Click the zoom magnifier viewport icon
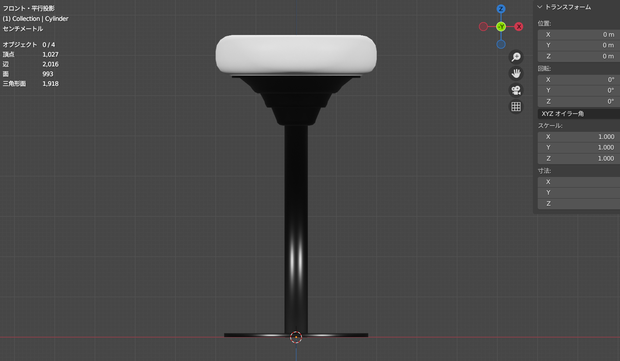The height and width of the screenshot is (361, 620). pos(516,57)
